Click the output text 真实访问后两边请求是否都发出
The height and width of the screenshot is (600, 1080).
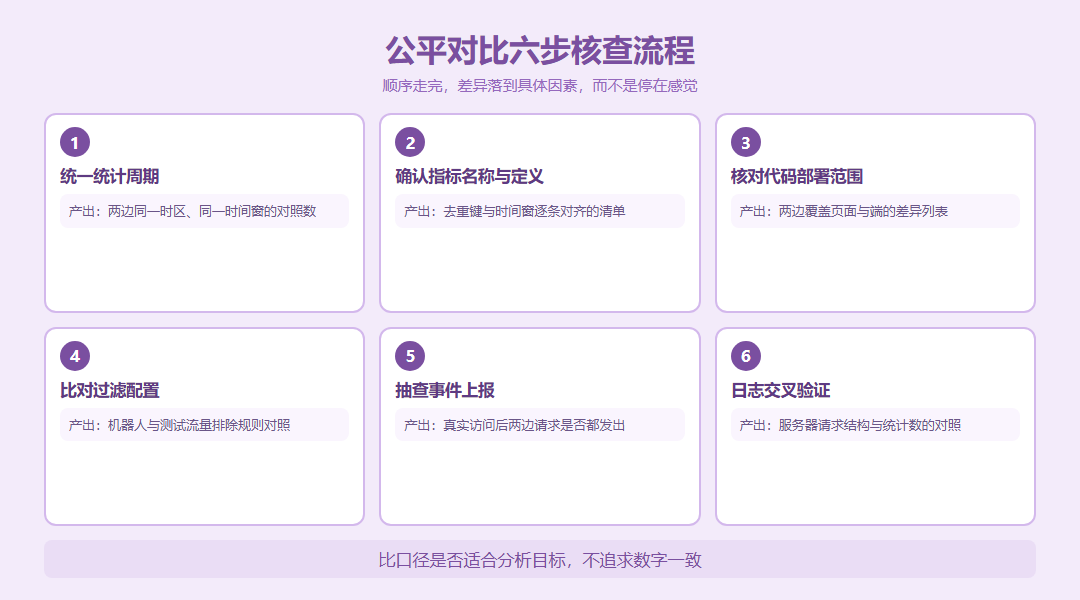click(534, 425)
